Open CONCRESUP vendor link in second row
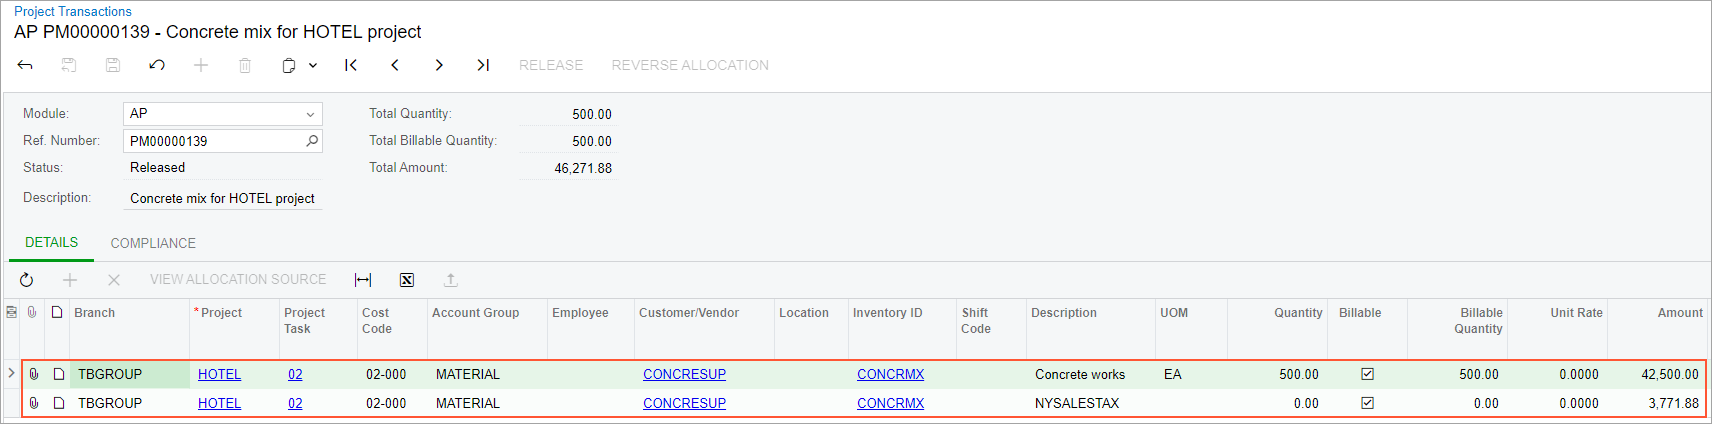 tap(684, 403)
